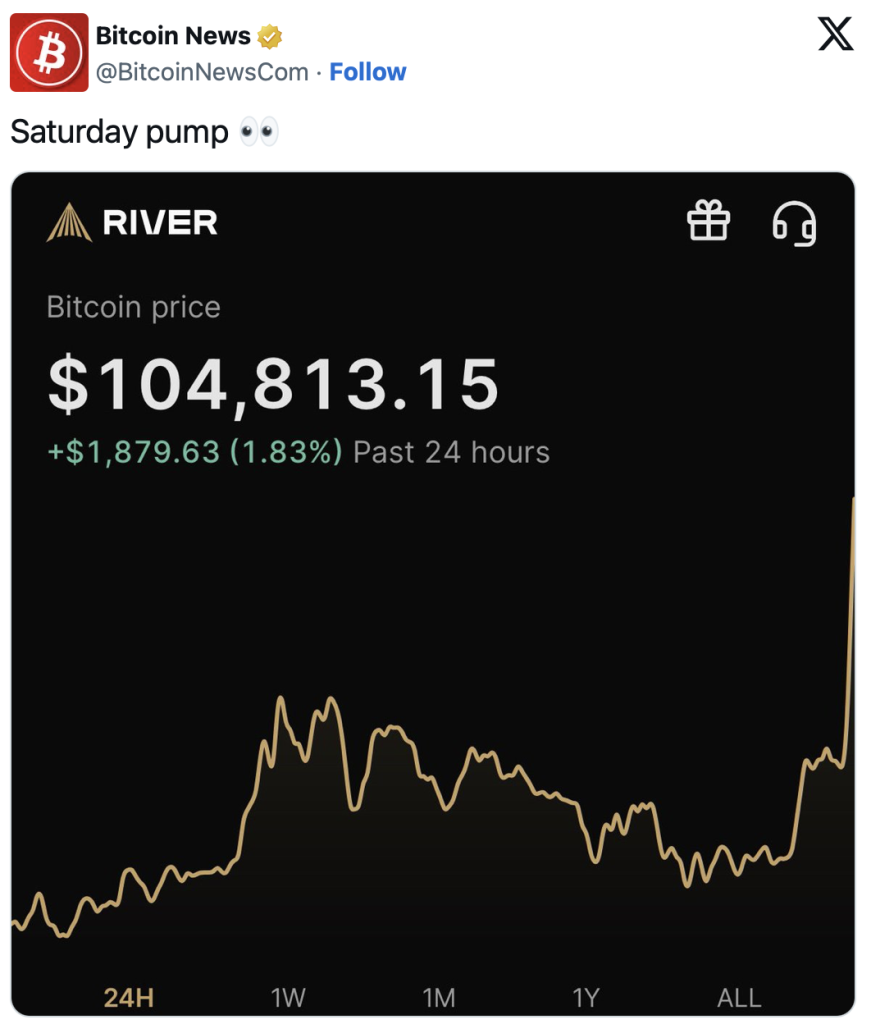
Task: Click the Bitcoin News display name
Action: [173, 36]
